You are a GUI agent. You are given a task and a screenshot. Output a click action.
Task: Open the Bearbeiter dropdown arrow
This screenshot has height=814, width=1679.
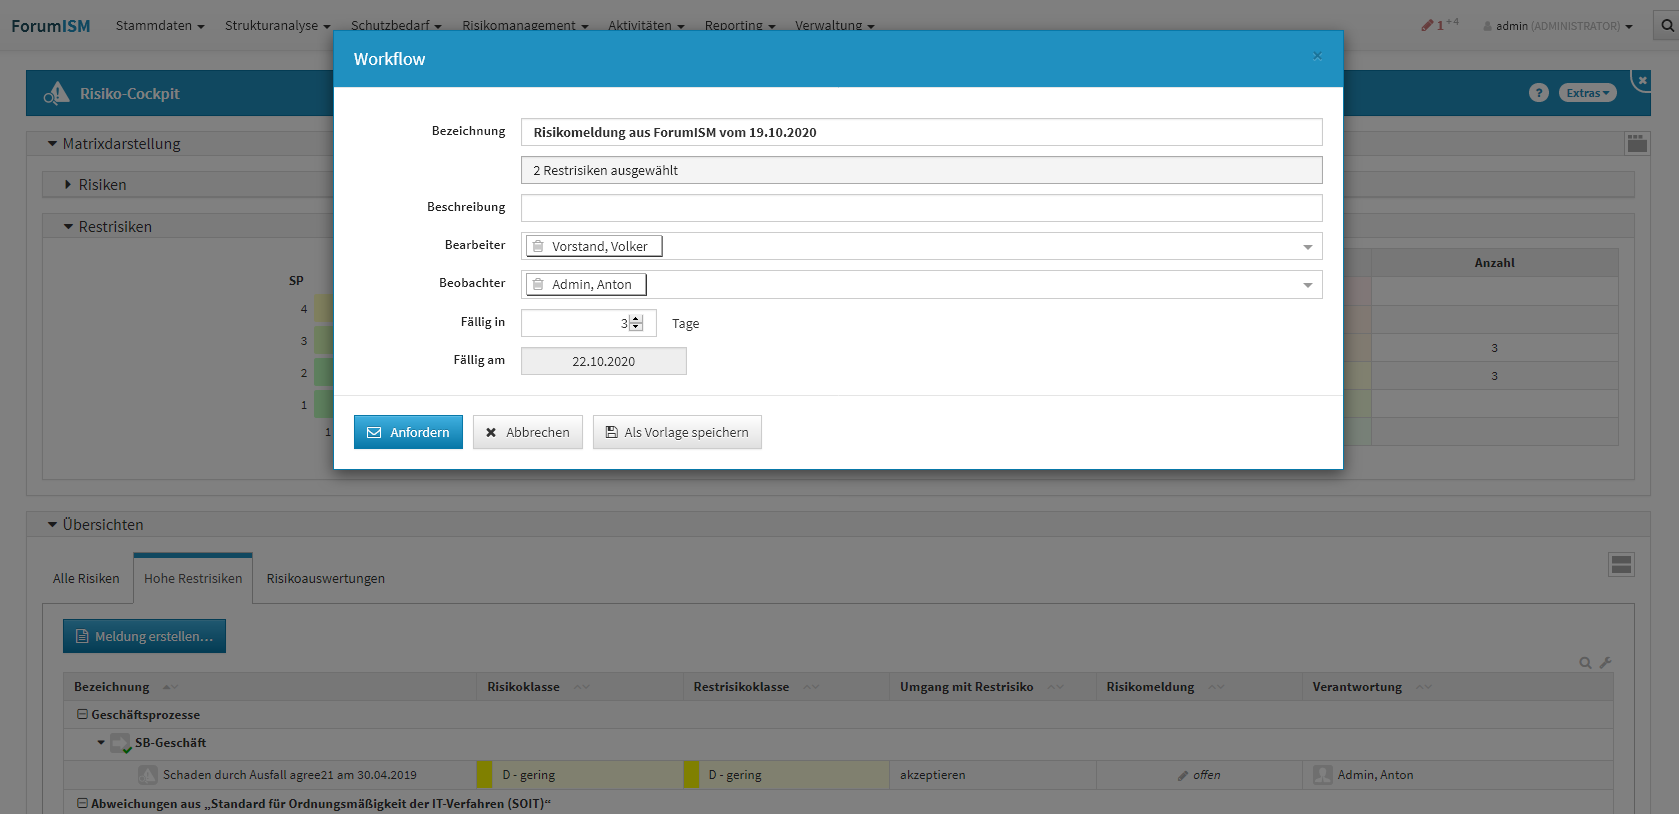[x=1307, y=247]
